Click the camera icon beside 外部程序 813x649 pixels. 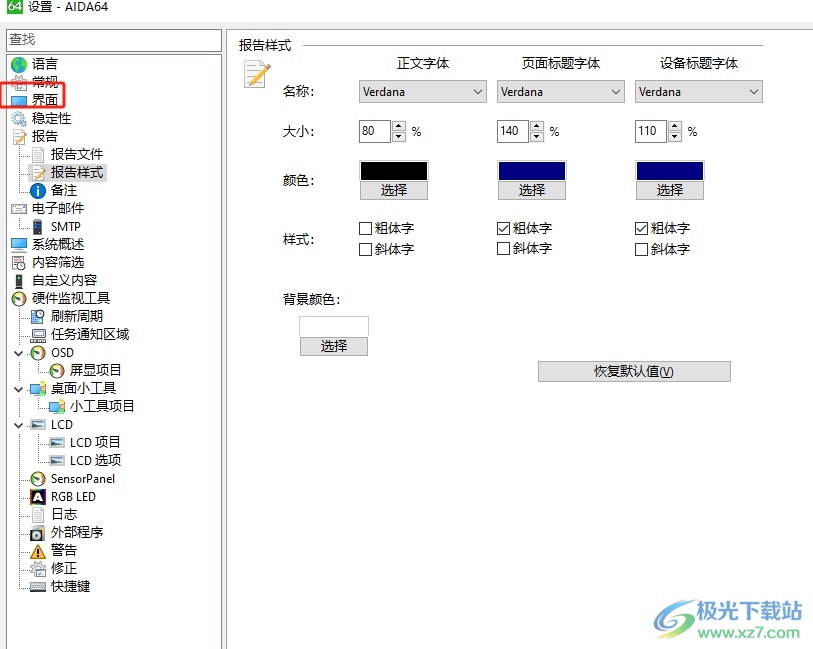click(x=37, y=533)
